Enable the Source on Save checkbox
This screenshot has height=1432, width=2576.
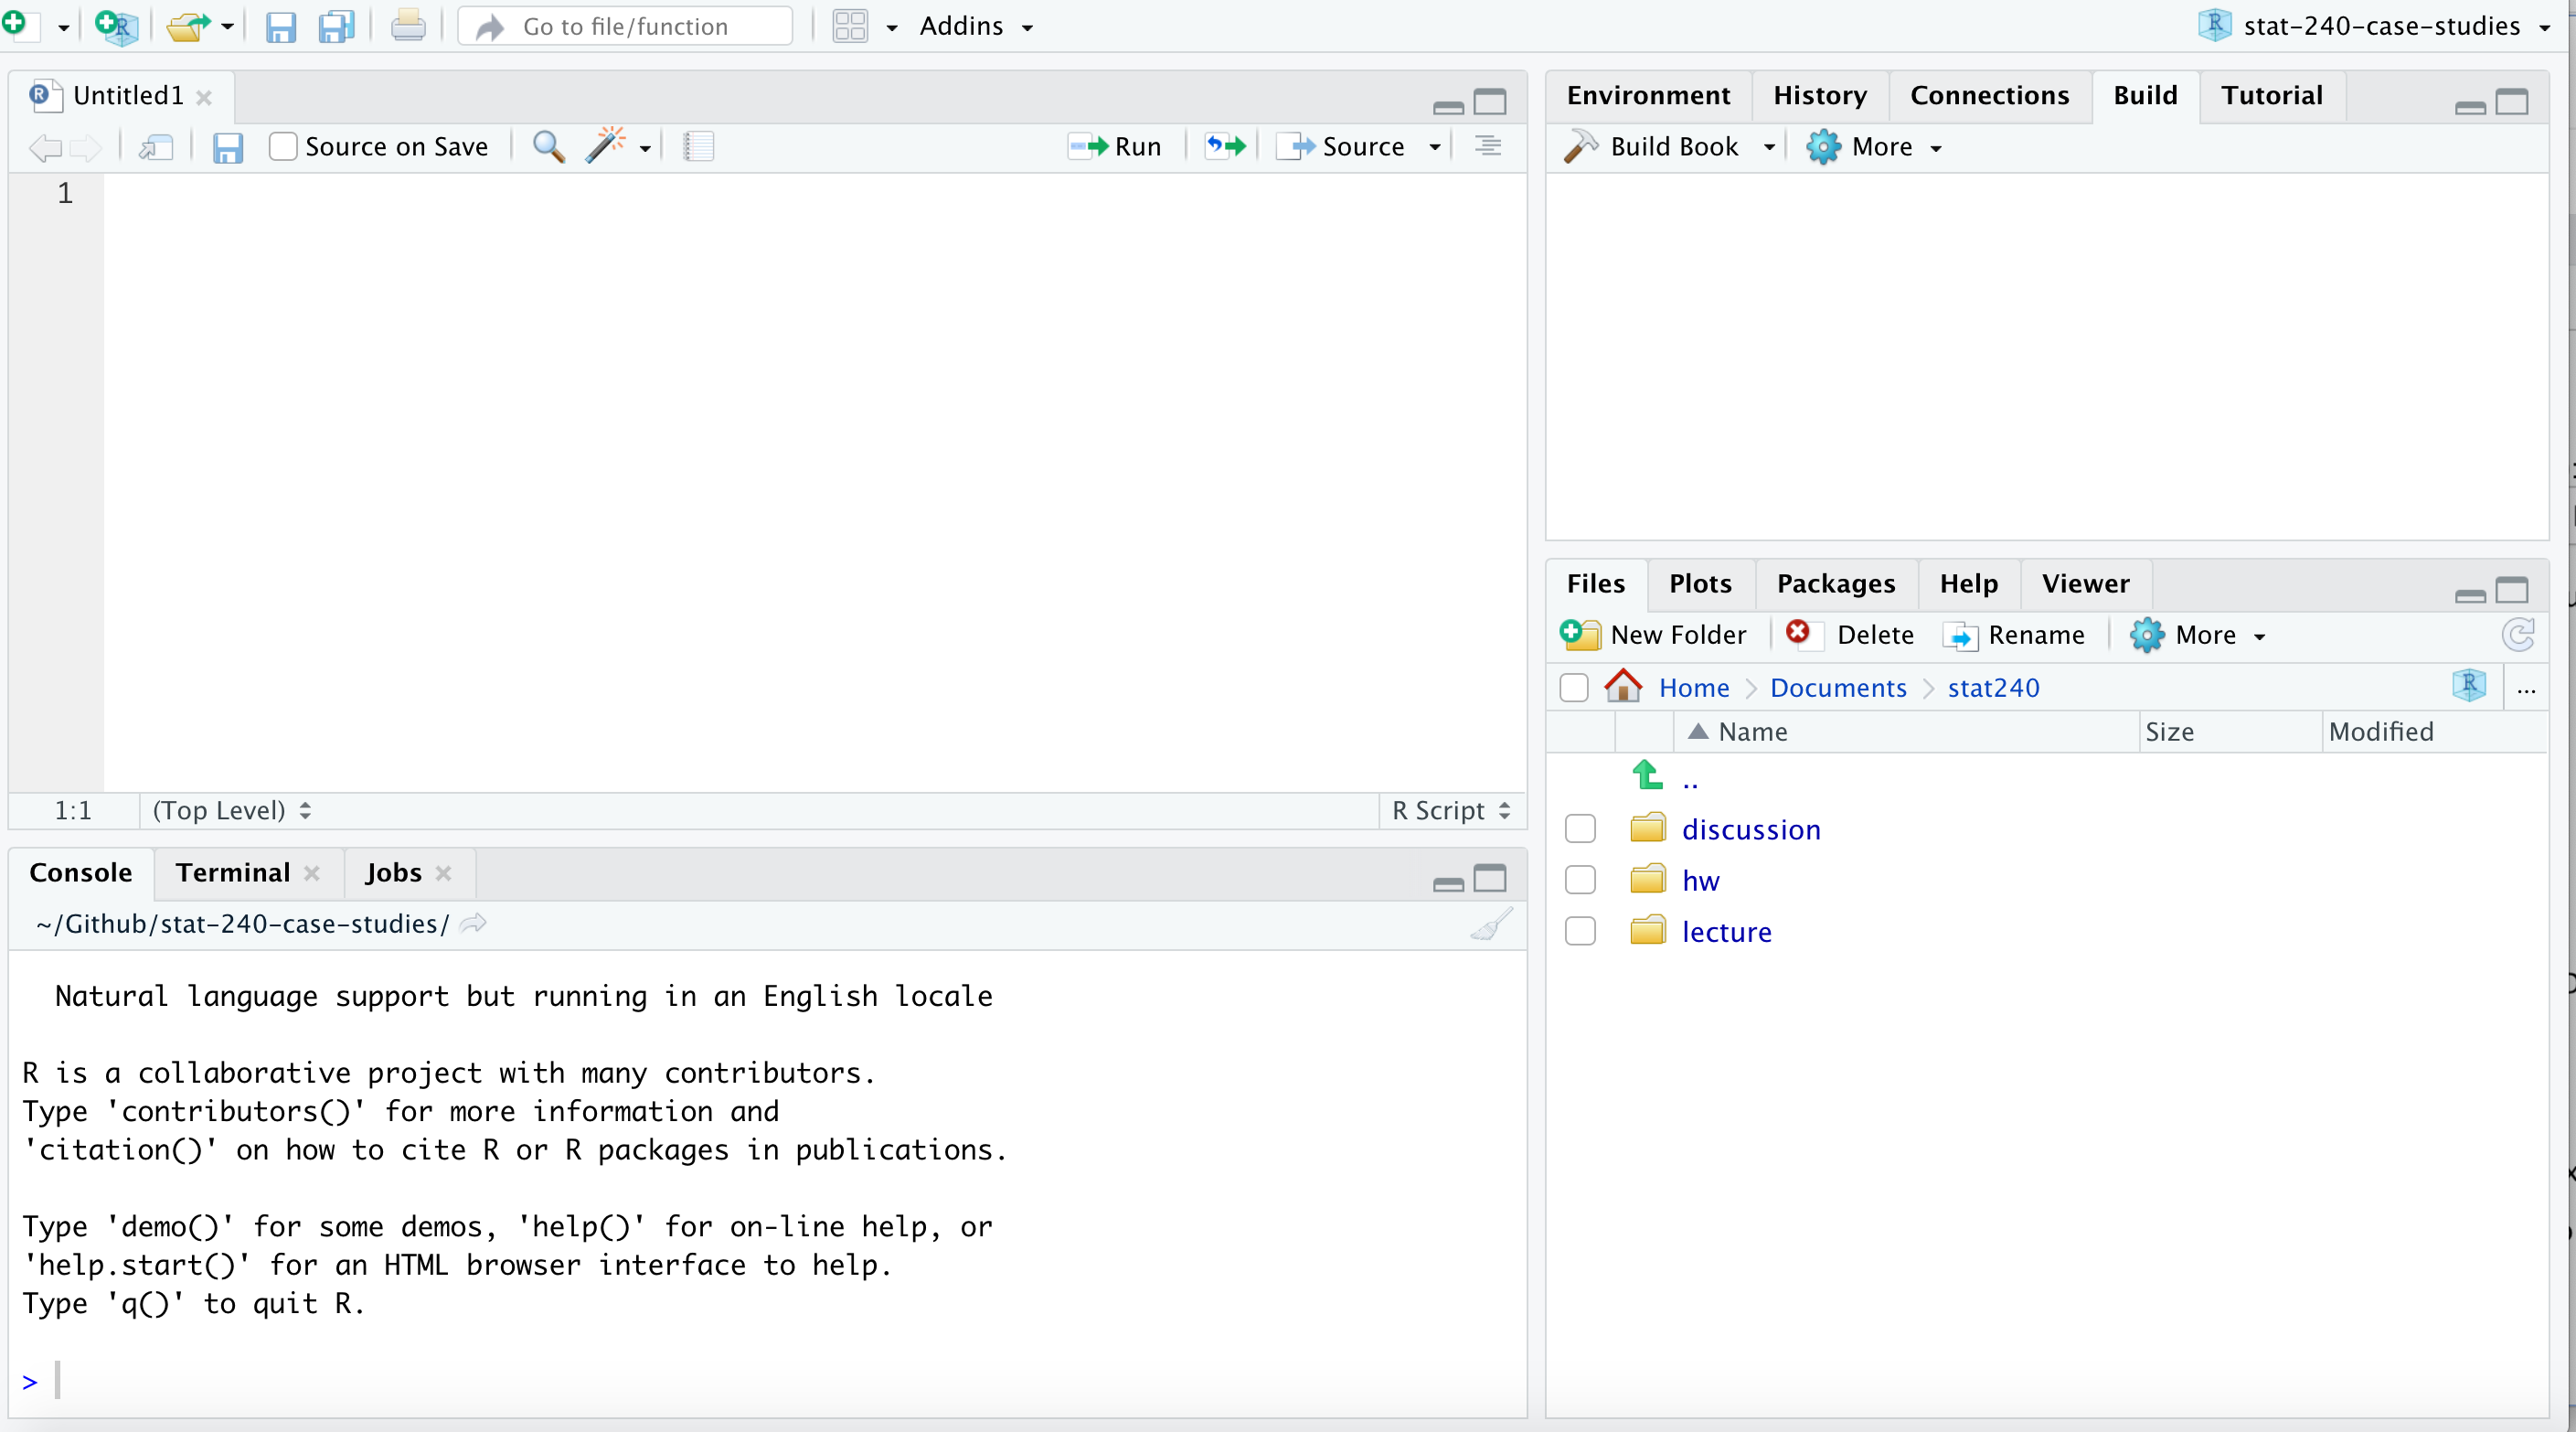coord(283,147)
